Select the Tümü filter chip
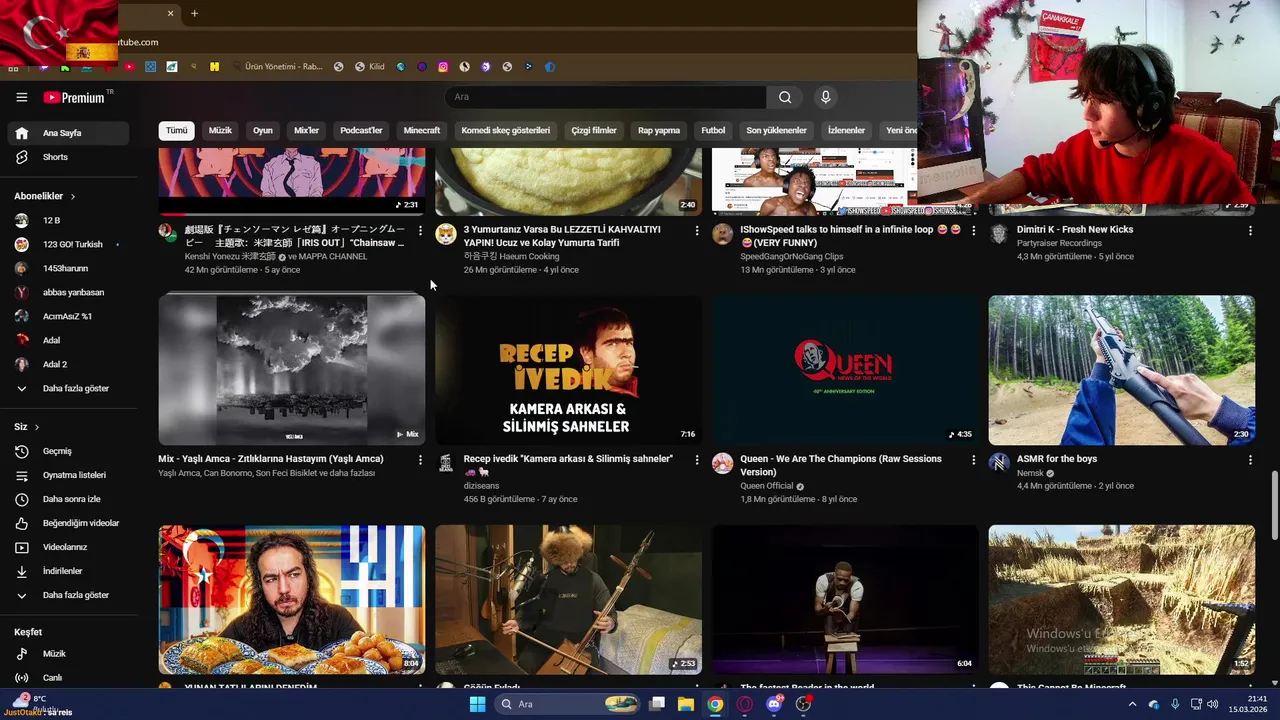This screenshot has height=720, width=1280. coord(176,130)
